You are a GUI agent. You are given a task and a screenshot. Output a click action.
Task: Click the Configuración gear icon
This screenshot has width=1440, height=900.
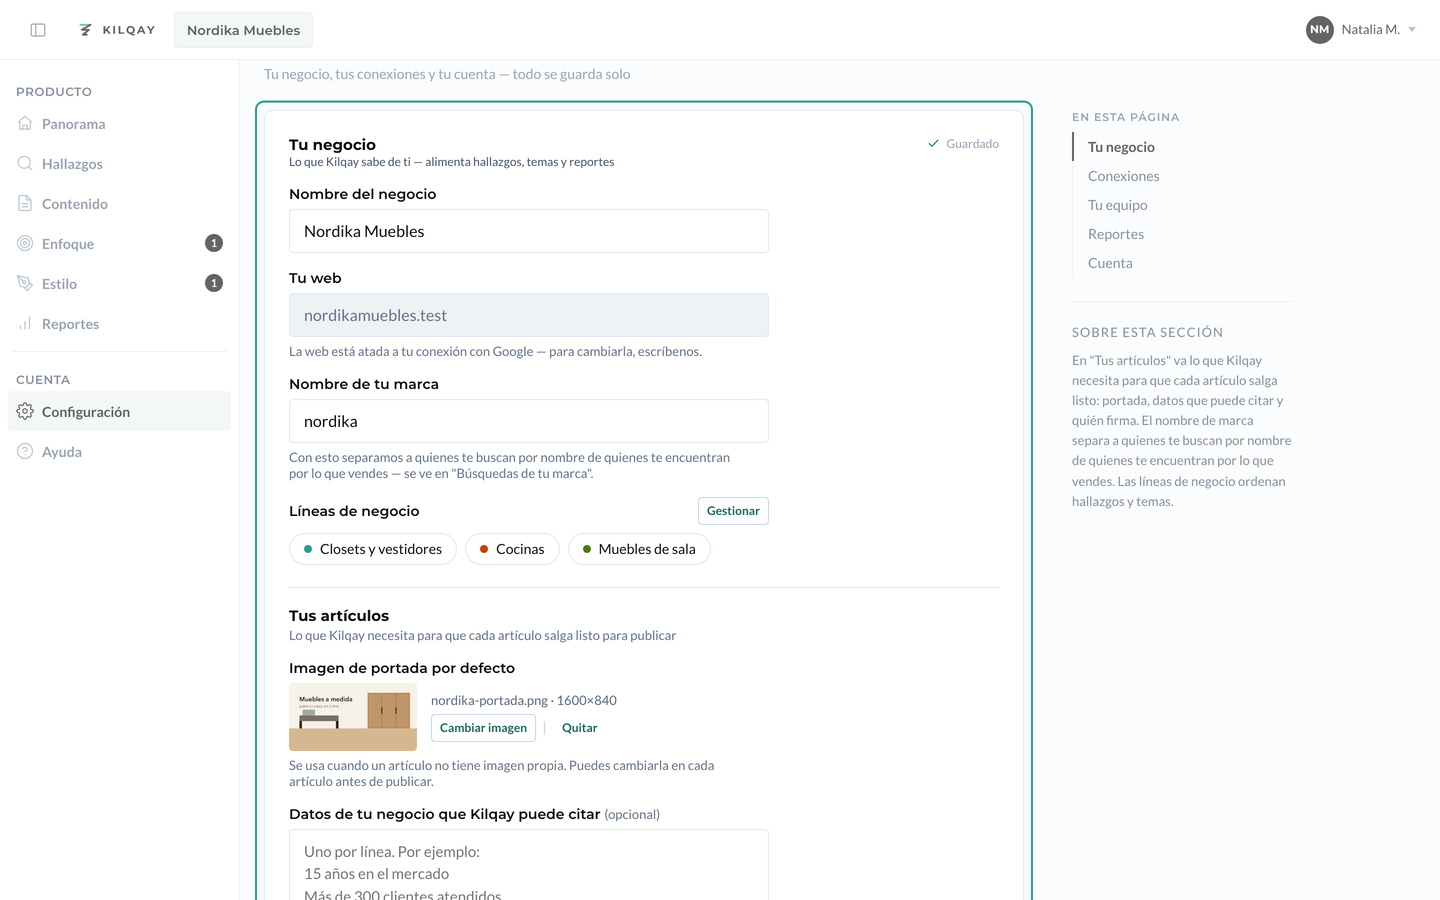click(25, 411)
